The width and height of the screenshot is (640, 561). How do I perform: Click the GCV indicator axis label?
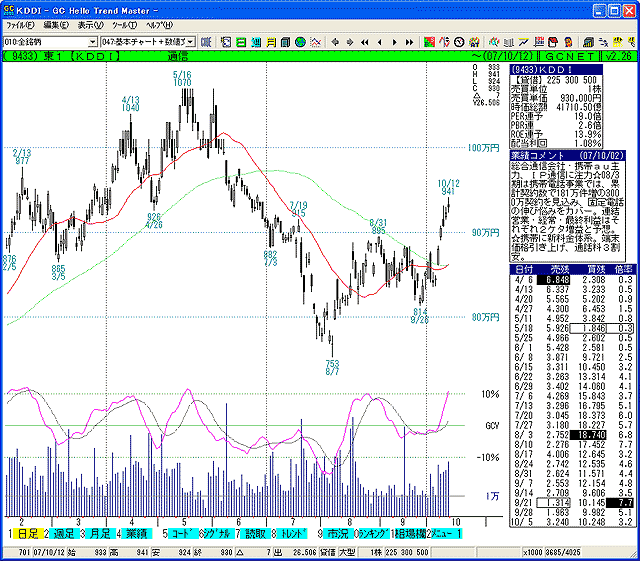492,426
